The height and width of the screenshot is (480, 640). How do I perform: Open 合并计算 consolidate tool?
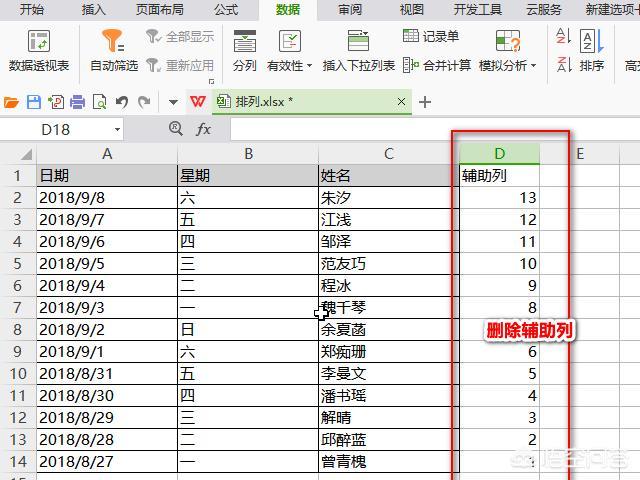(437, 65)
